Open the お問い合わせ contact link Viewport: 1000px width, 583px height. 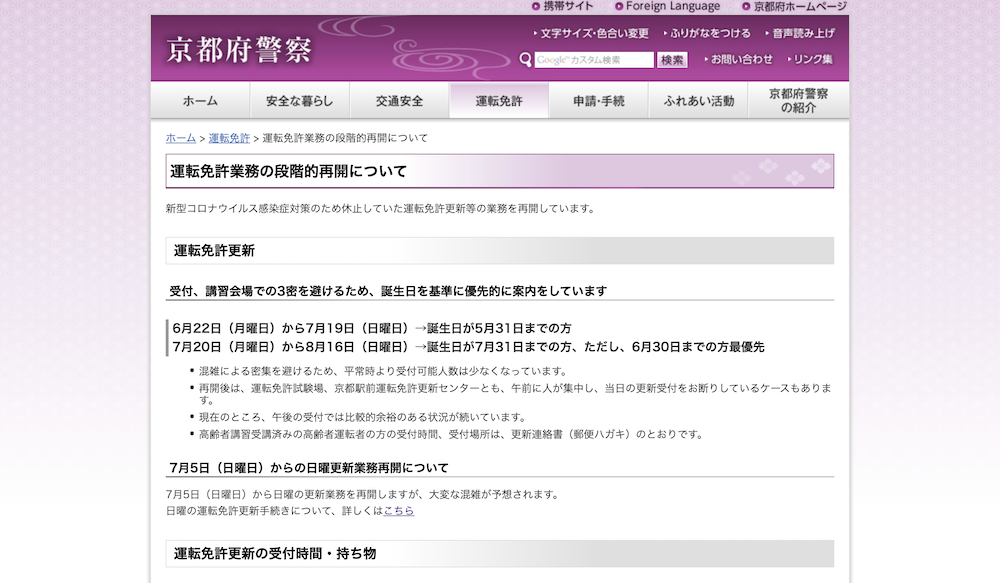click(739, 59)
